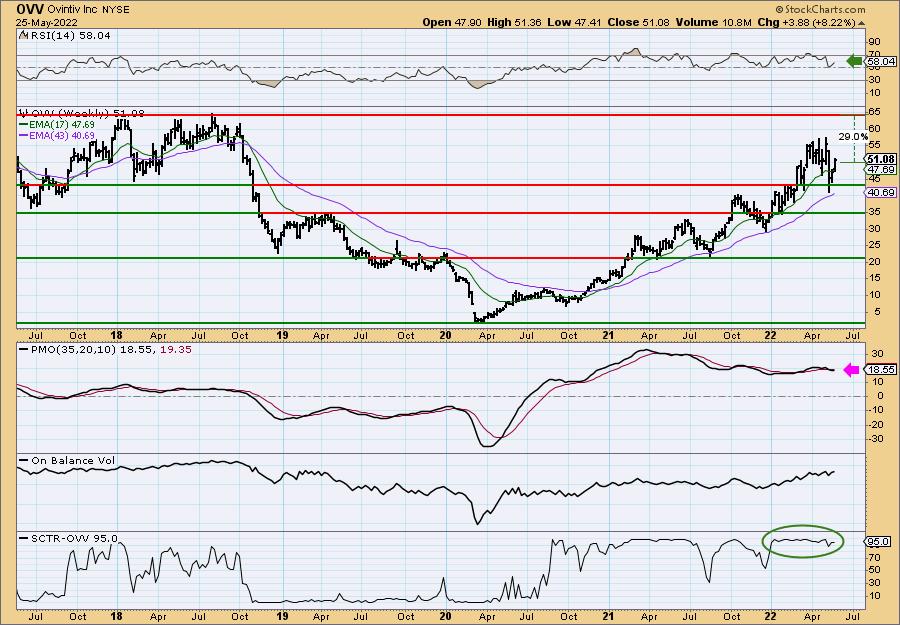Click the 18 year label on price axis
Viewport: 900px width, 625px height.
(x=117, y=335)
